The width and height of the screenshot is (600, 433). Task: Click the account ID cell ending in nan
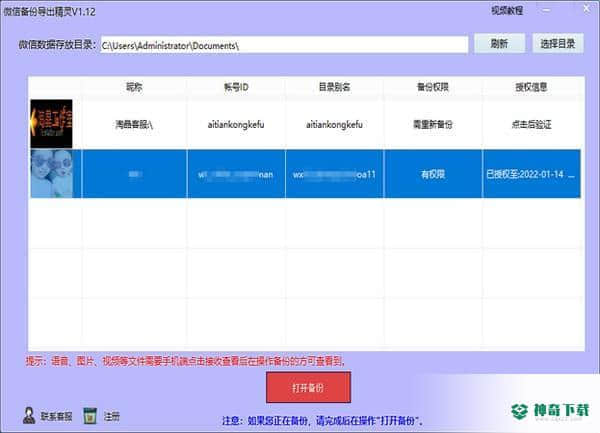tap(236, 174)
